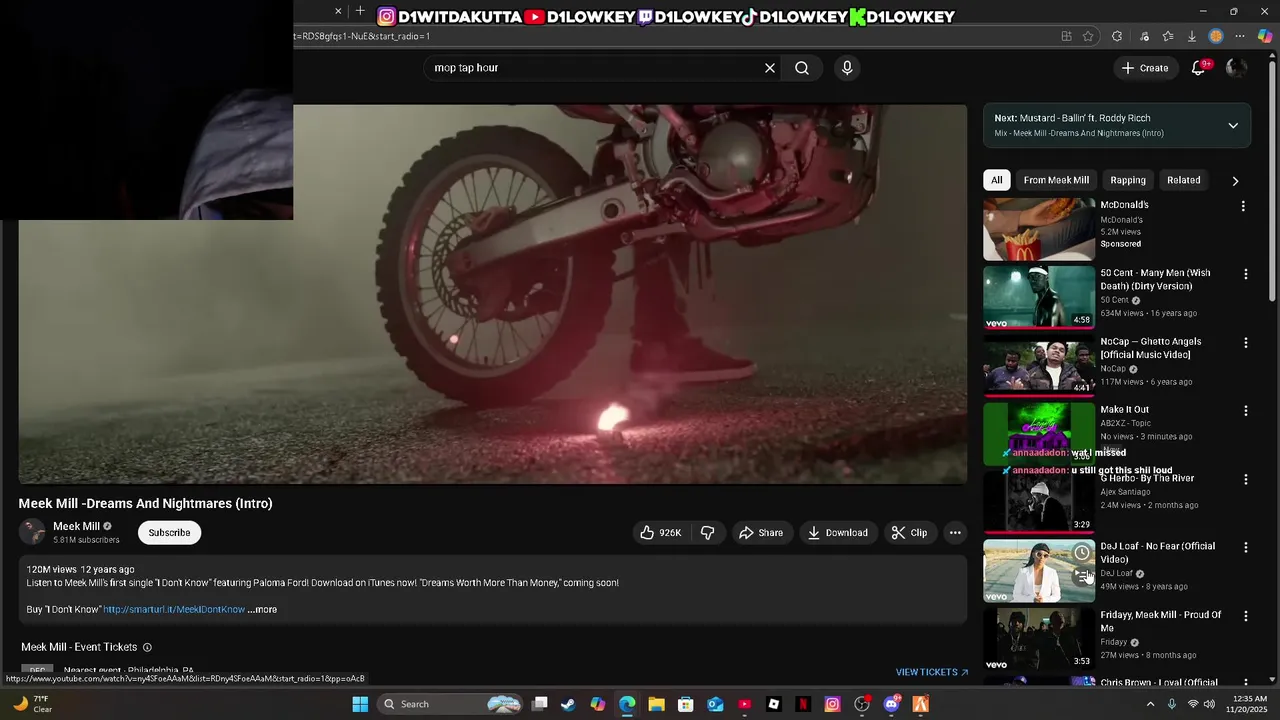Subscribe to Meek Mill channel
Viewport: 1280px width, 720px height.
[x=169, y=533]
